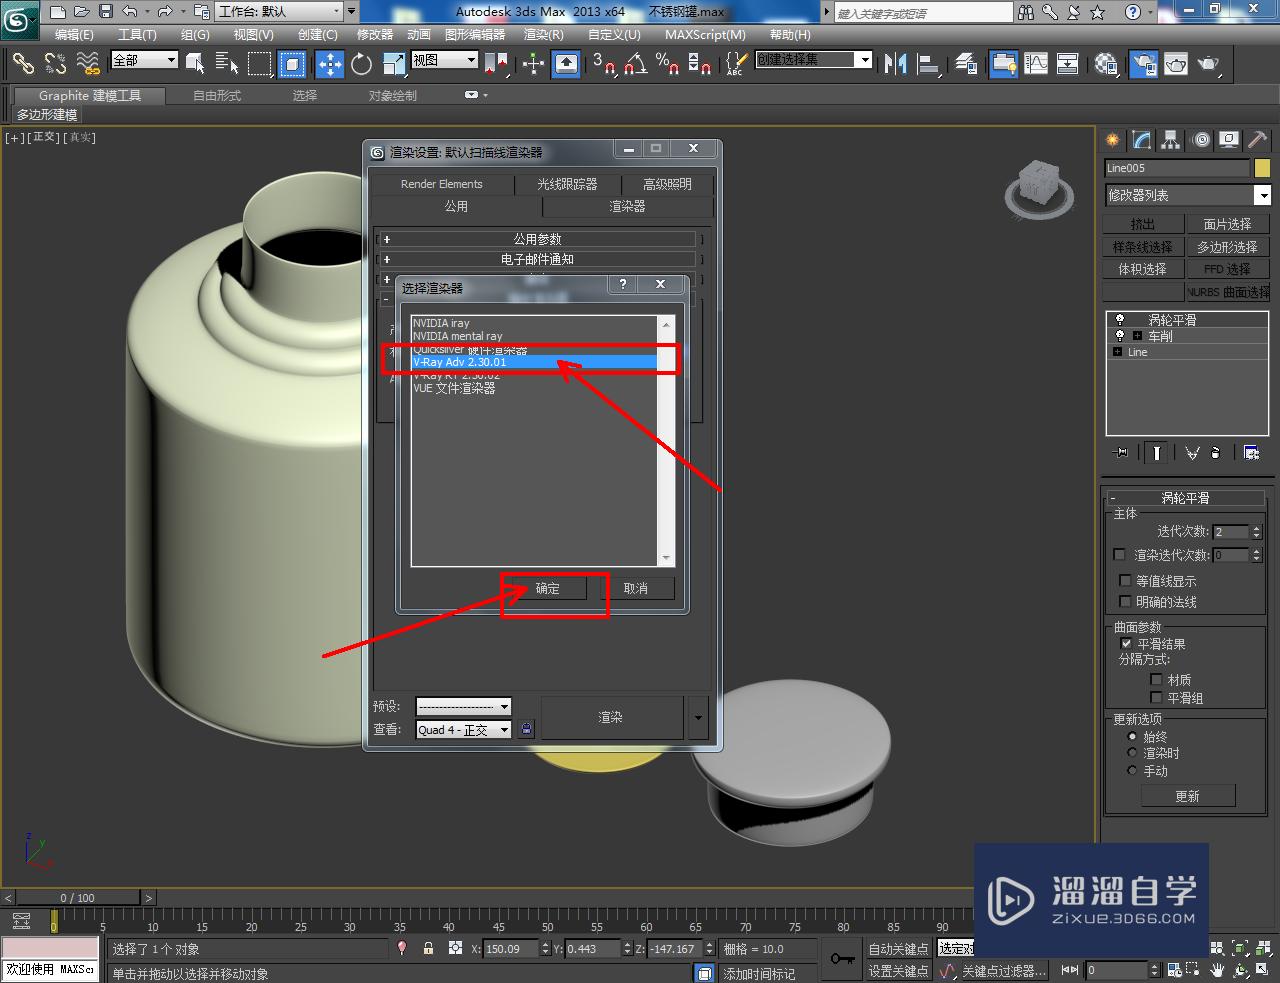Image resolution: width=1280 pixels, height=983 pixels.
Task: Toggle the 3D Snaps icon
Action: click(604, 64)
